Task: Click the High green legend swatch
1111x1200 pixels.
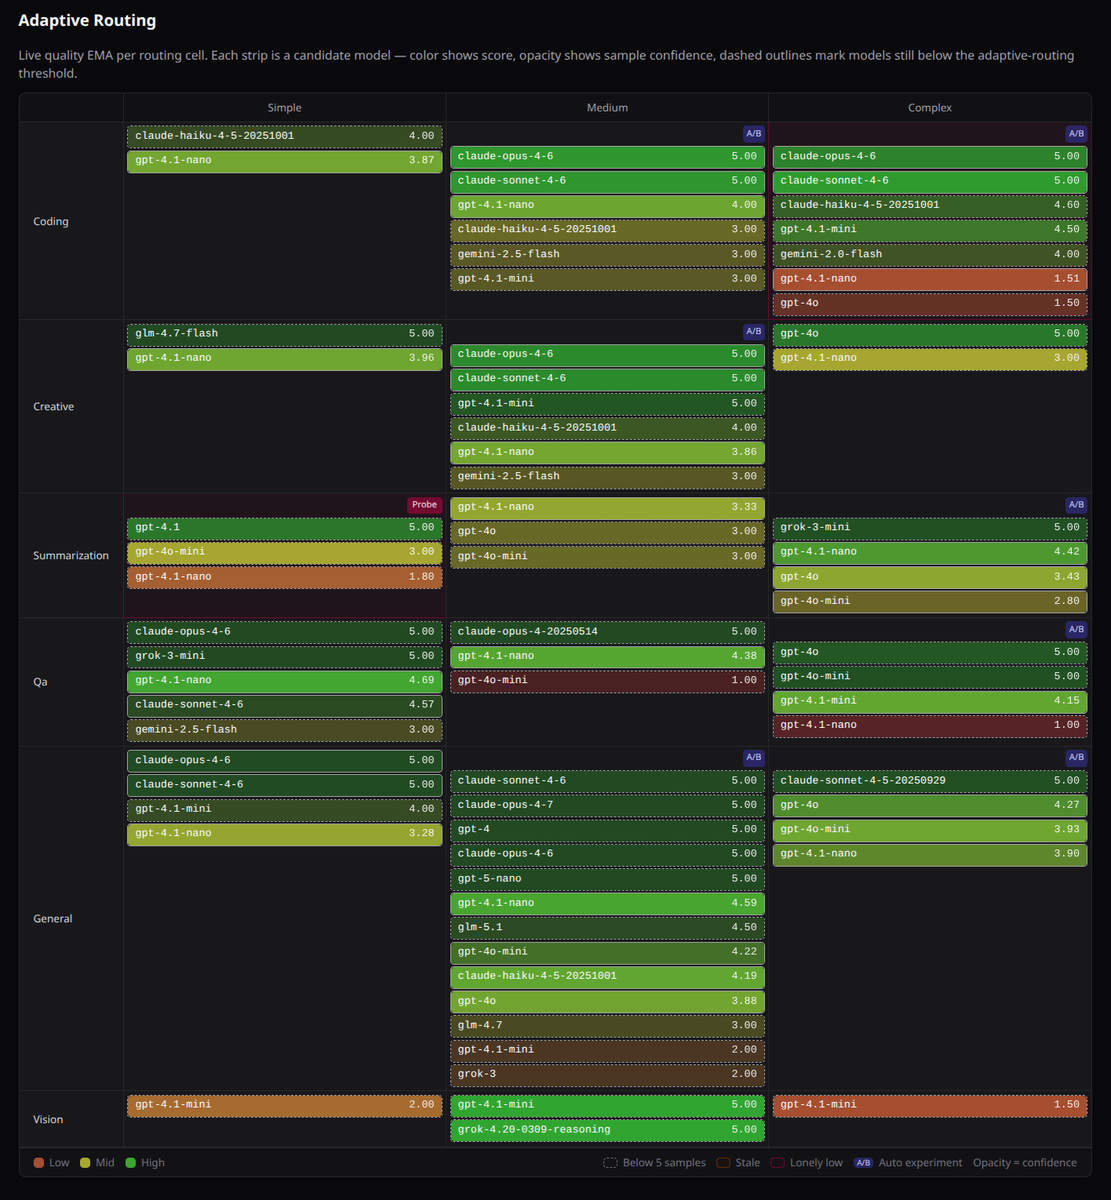Action: point(130,1163)
